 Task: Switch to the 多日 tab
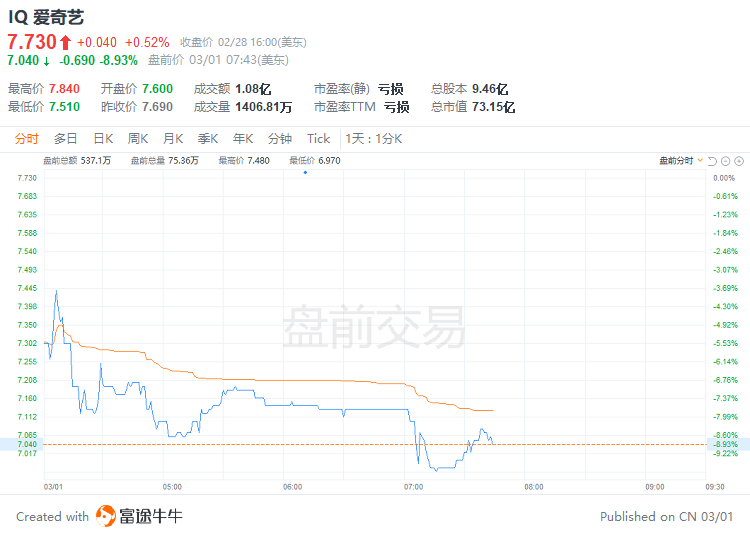66,139
